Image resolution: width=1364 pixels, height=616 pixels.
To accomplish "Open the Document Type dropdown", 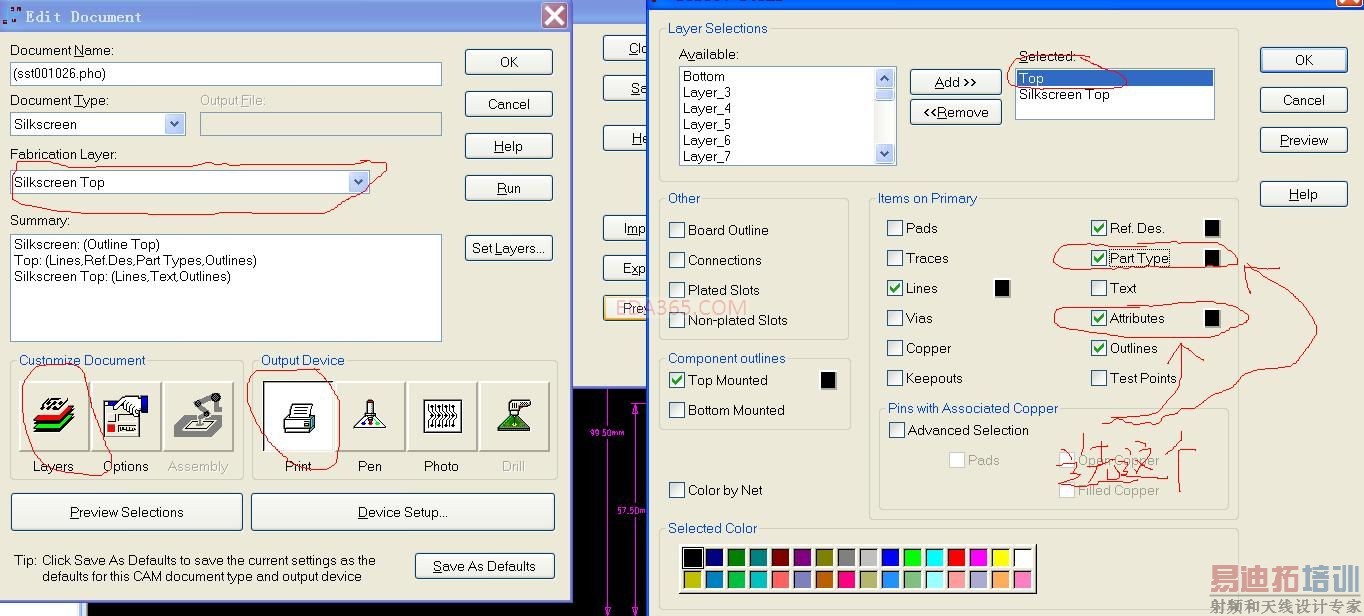I will coord(174,124).
